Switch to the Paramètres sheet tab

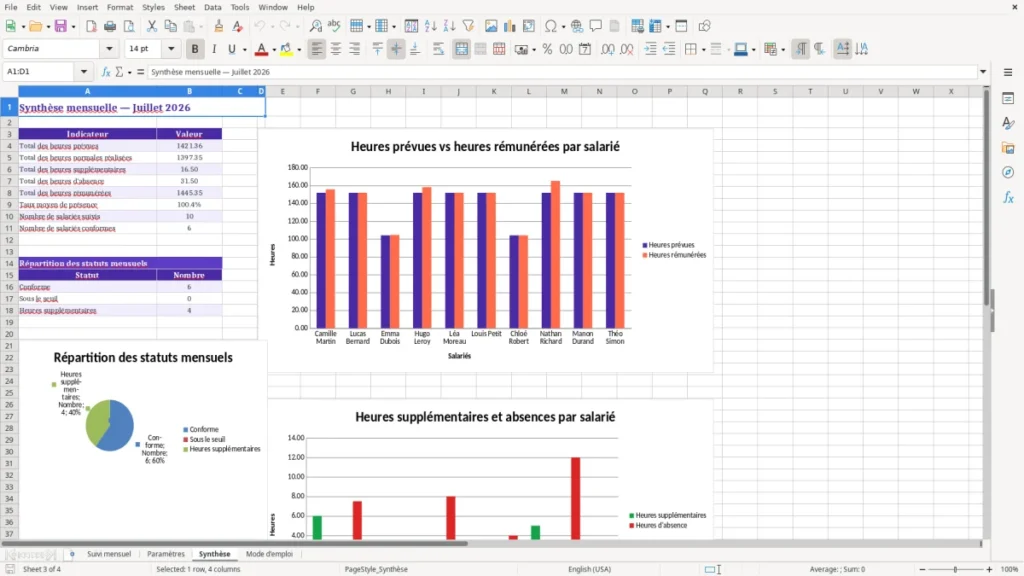coord(166,554)
